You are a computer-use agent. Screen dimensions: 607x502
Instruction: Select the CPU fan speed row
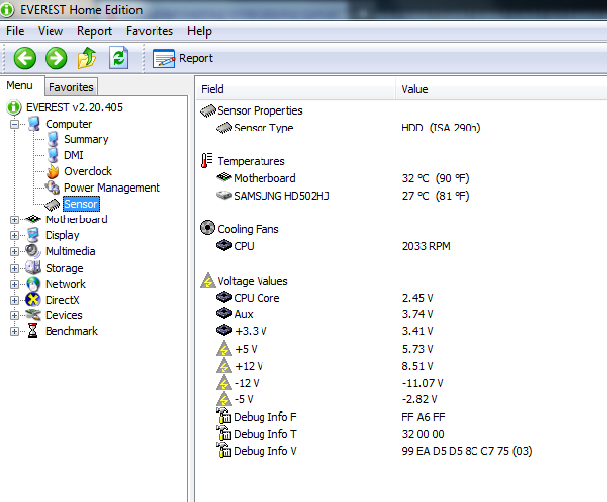[401, 246]
